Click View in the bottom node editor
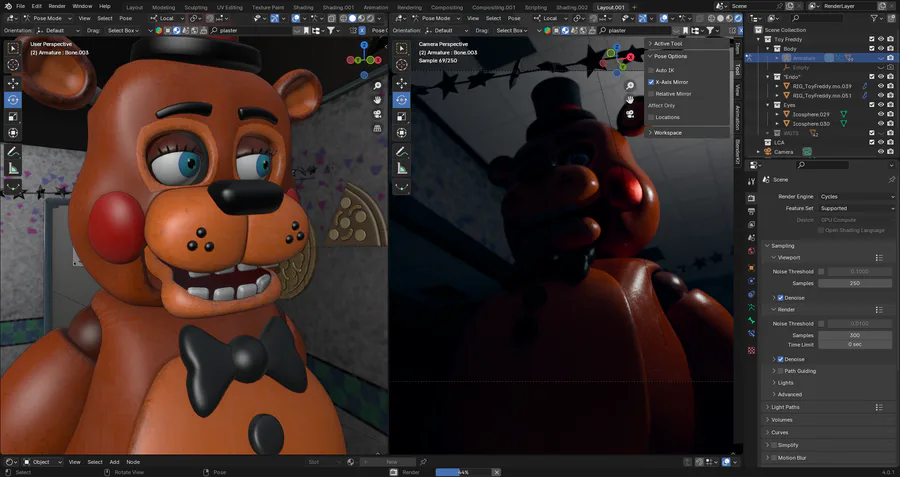 75,462
